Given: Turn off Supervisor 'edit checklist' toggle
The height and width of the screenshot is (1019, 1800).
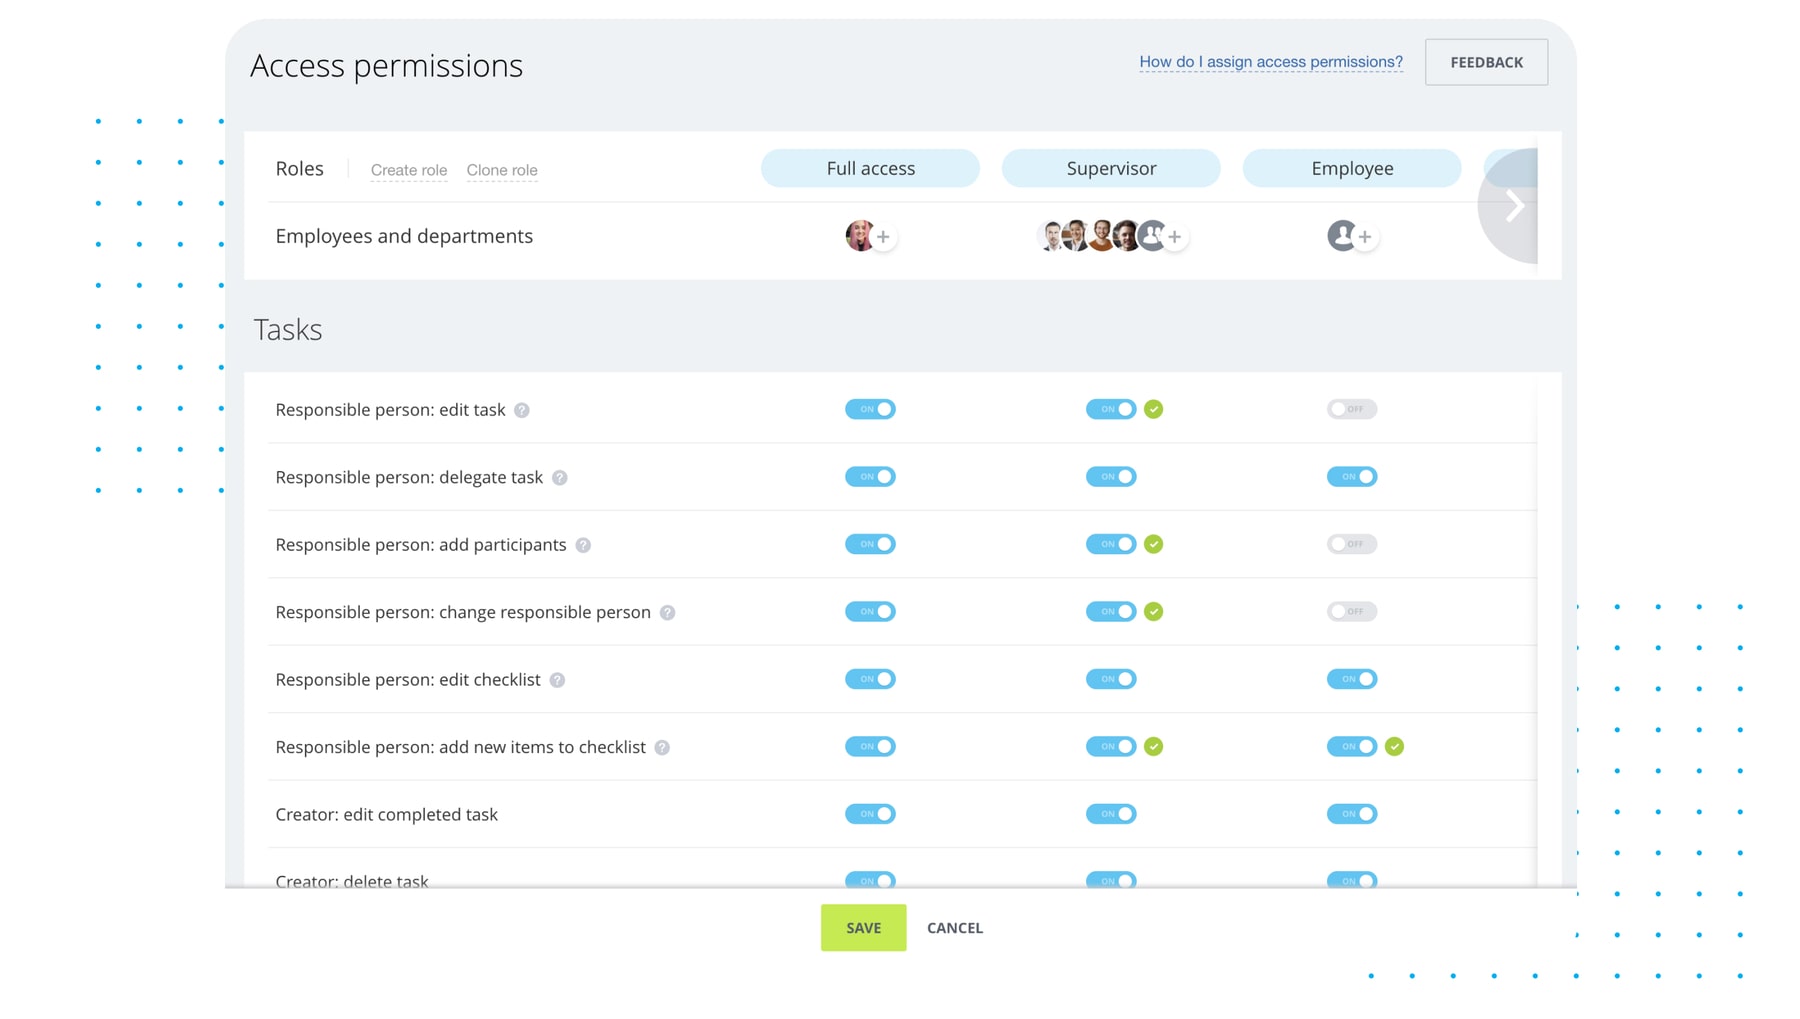Looking at the screenshot, I should [x=1111, y=679].
